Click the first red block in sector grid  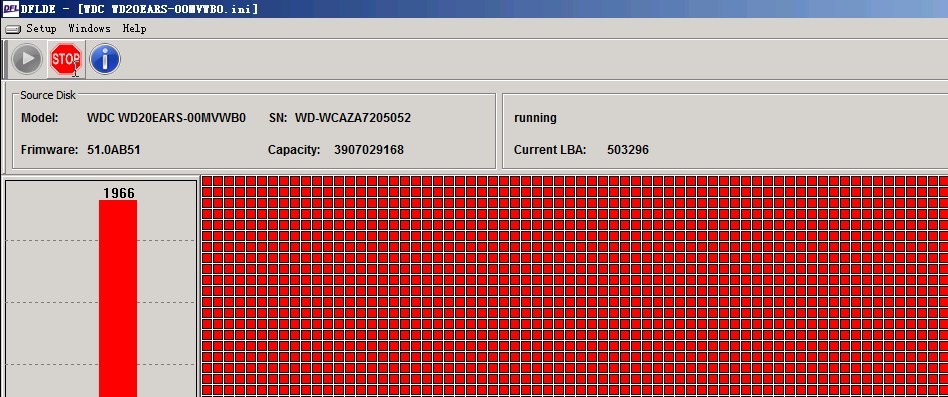click(207, 181)
